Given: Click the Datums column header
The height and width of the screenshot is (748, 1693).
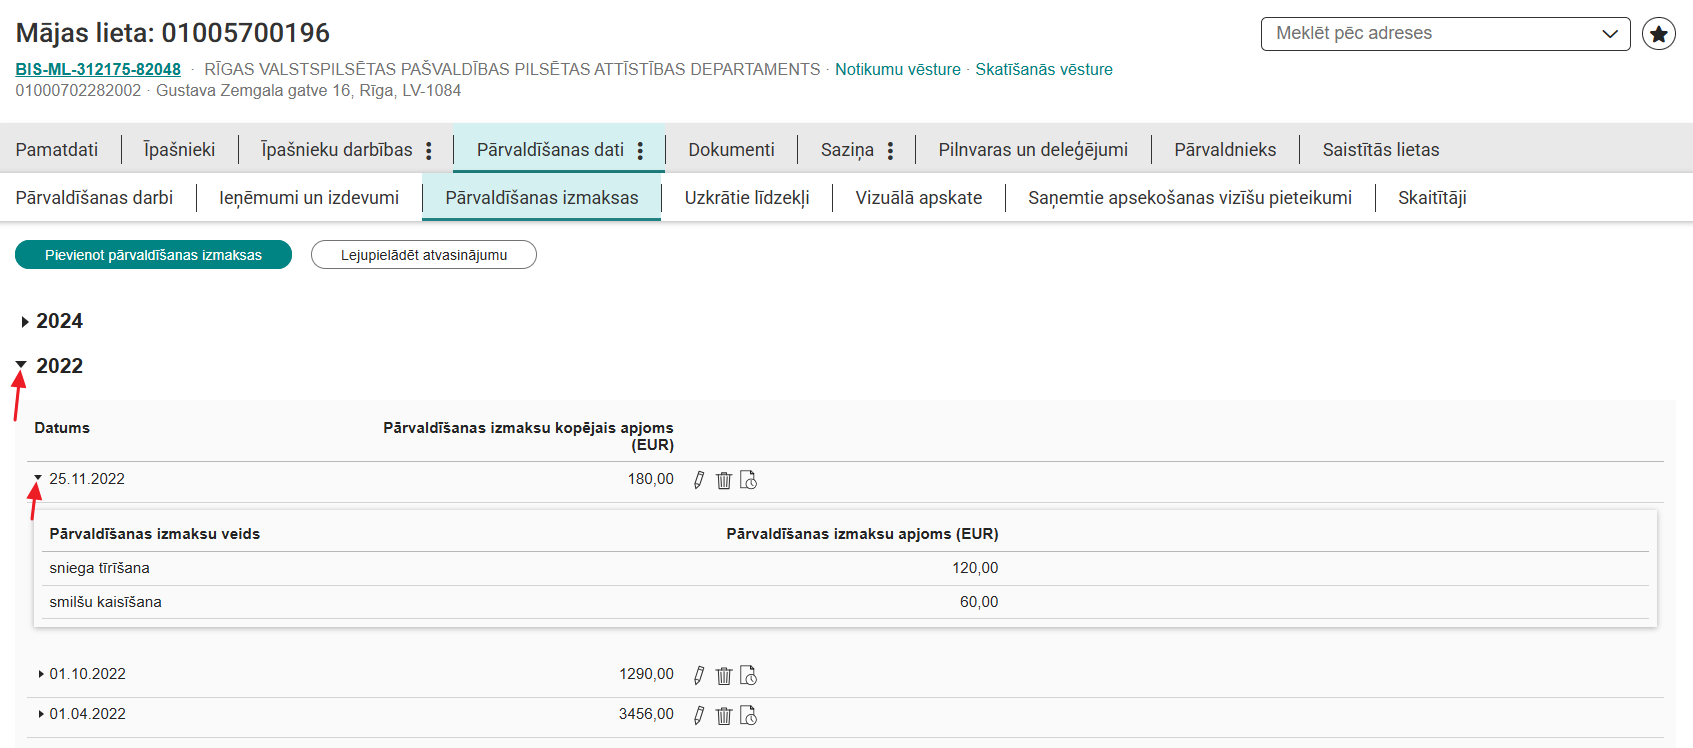Looking at the screenshot, I should (62, 428).
